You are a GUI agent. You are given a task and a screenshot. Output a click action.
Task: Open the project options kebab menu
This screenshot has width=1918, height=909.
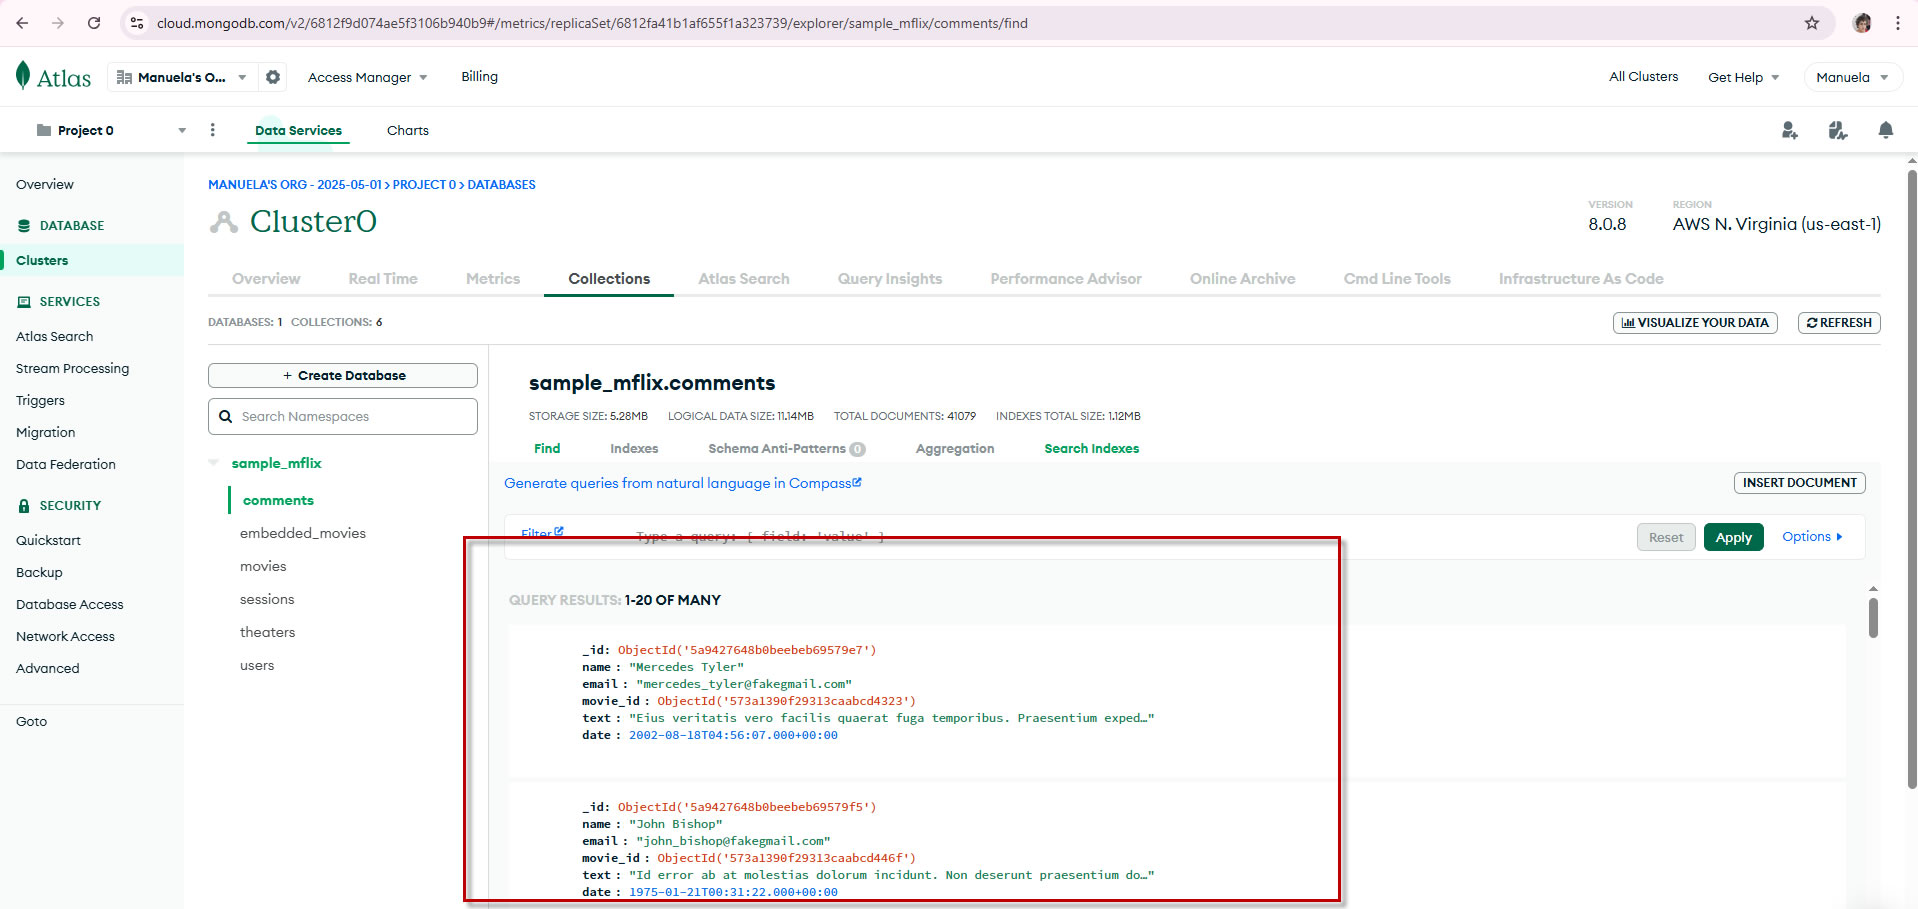point(212,130)
